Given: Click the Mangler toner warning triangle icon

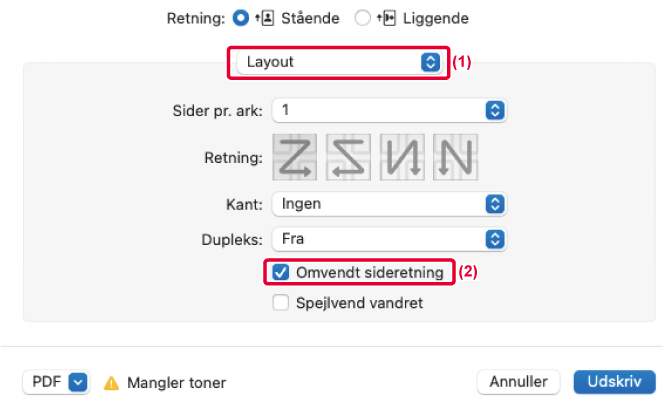Looking at the screenshot, I should [112, 383].
